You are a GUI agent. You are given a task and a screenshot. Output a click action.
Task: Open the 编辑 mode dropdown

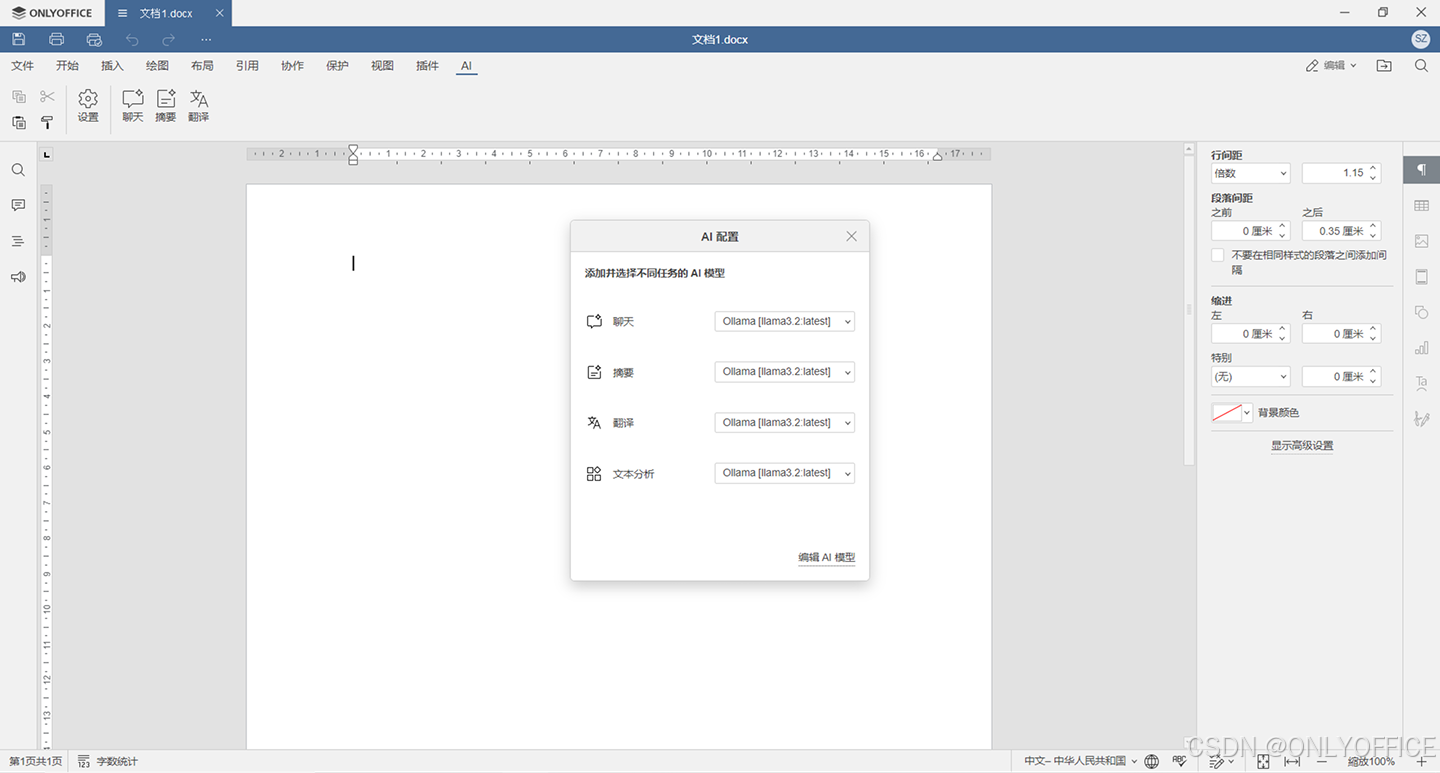pos(1331,66)
